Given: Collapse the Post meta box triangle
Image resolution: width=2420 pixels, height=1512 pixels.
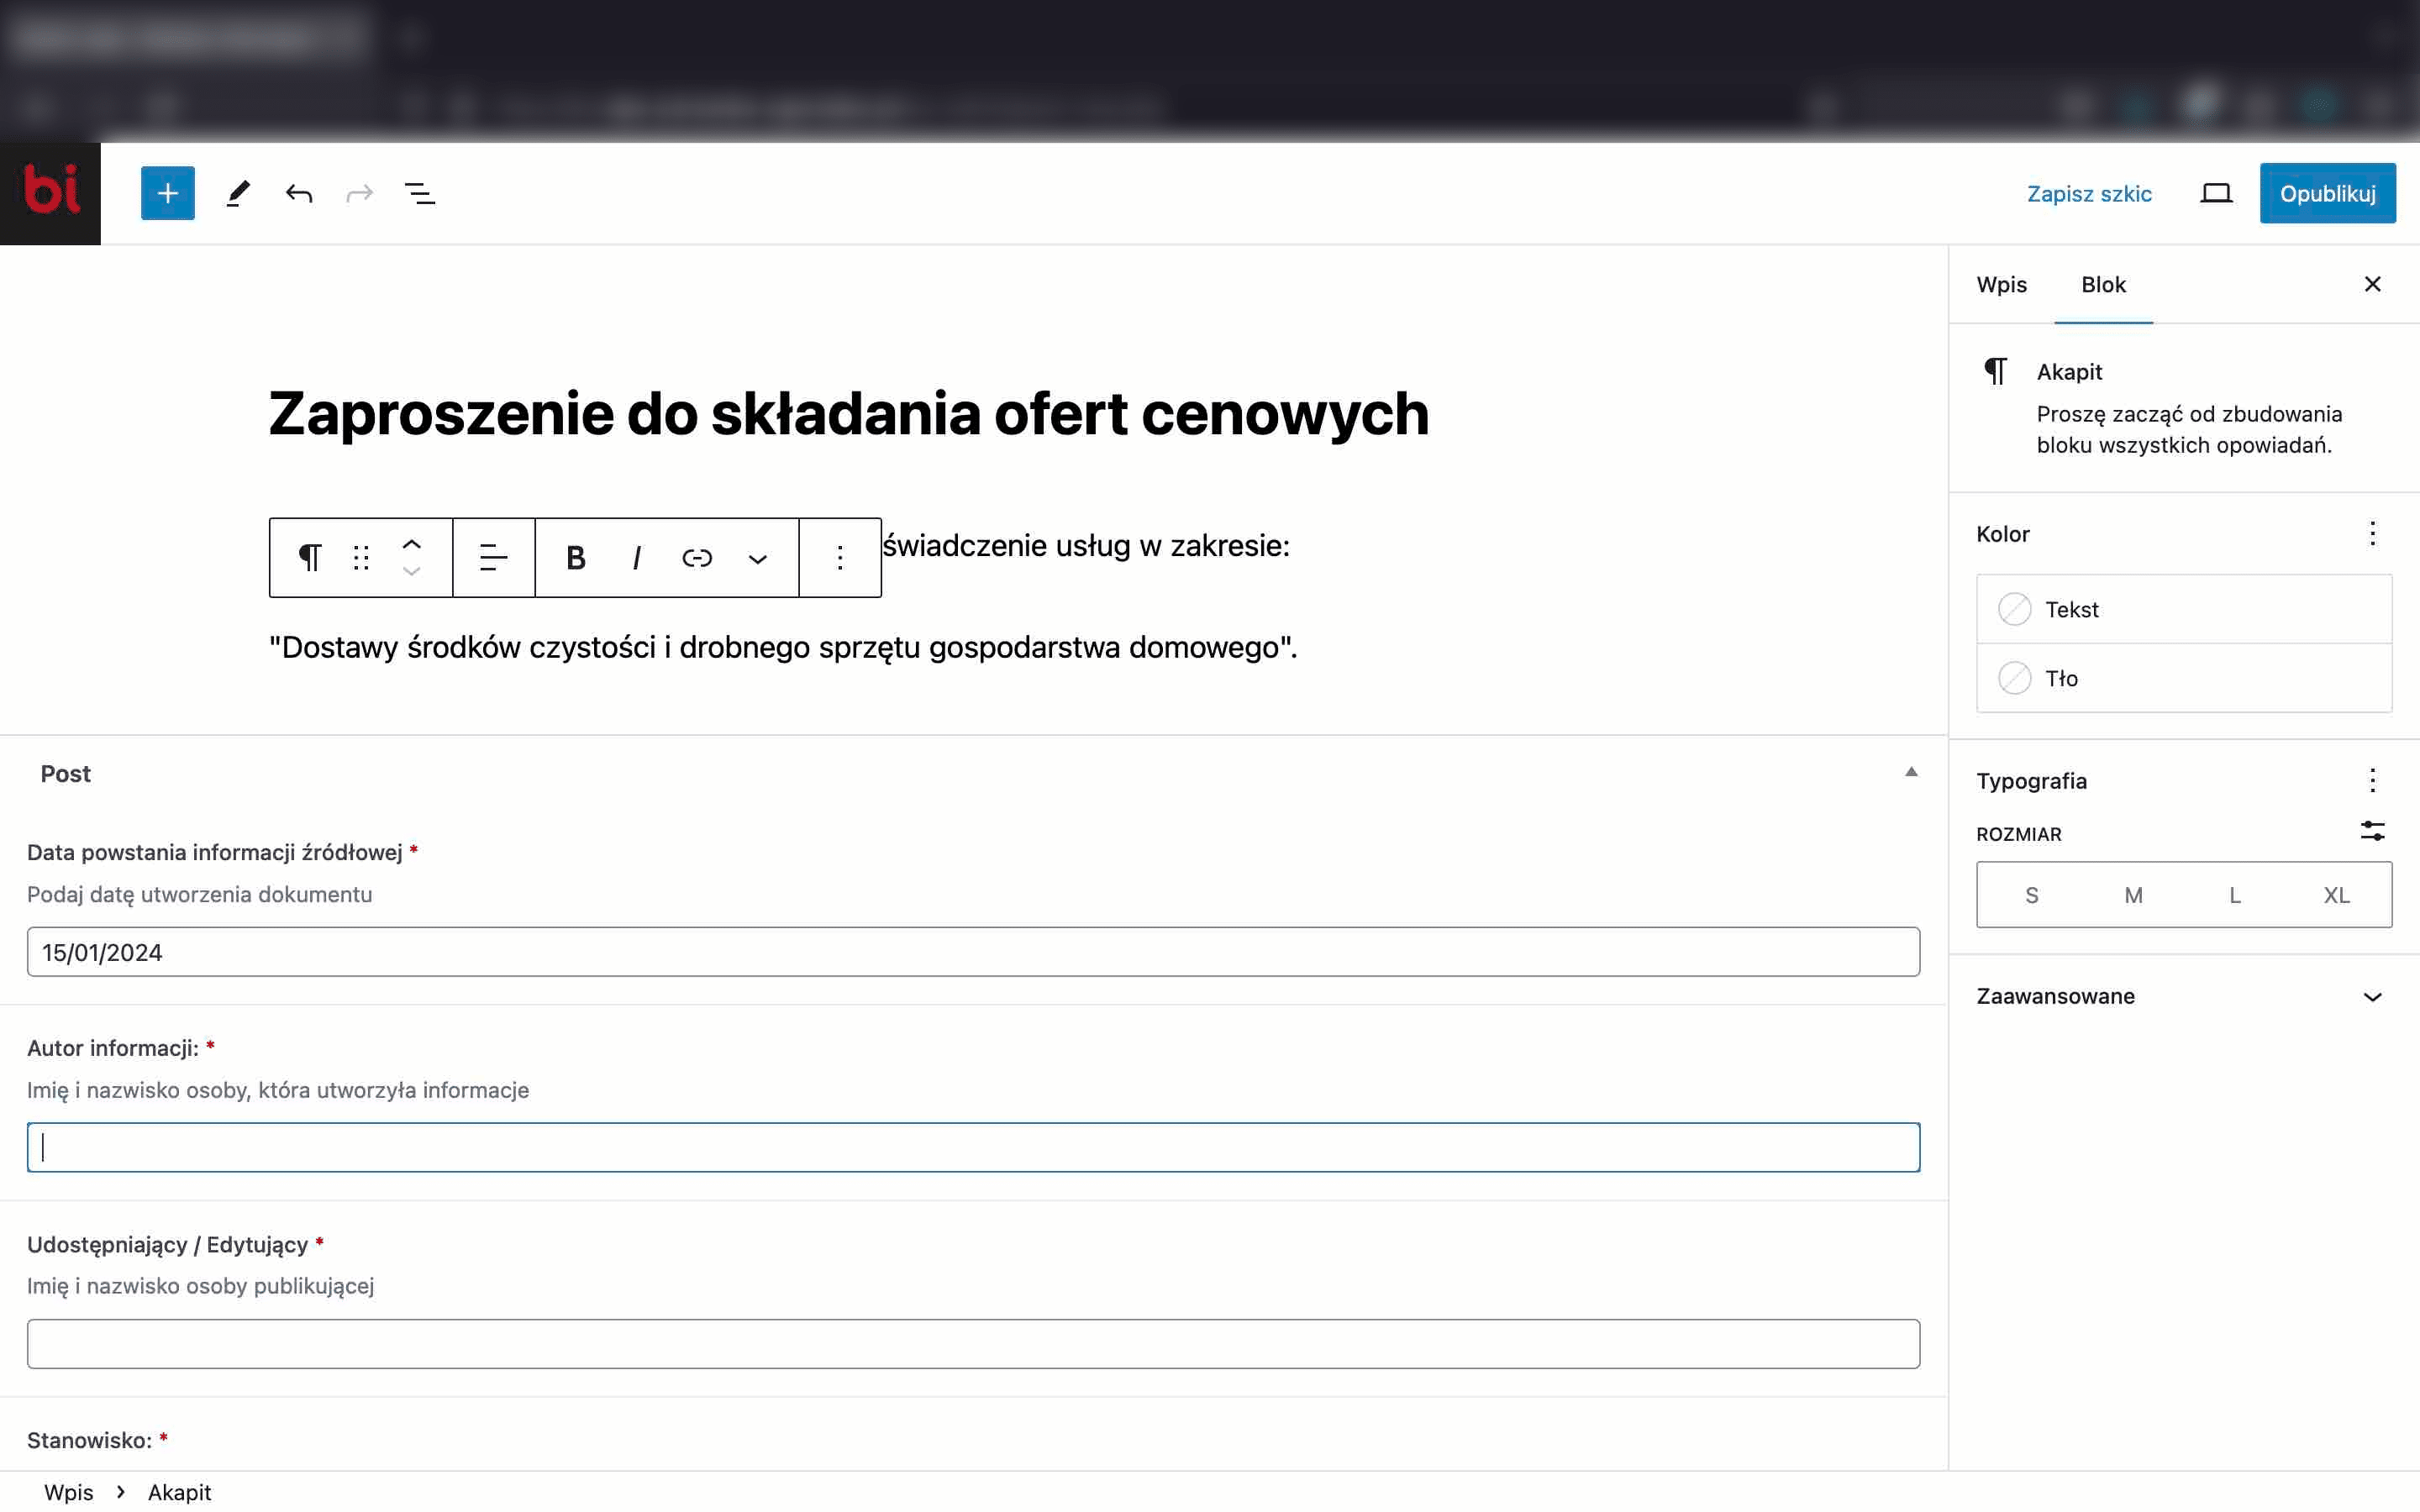Looking at the screenshot, I should 1911,772.
